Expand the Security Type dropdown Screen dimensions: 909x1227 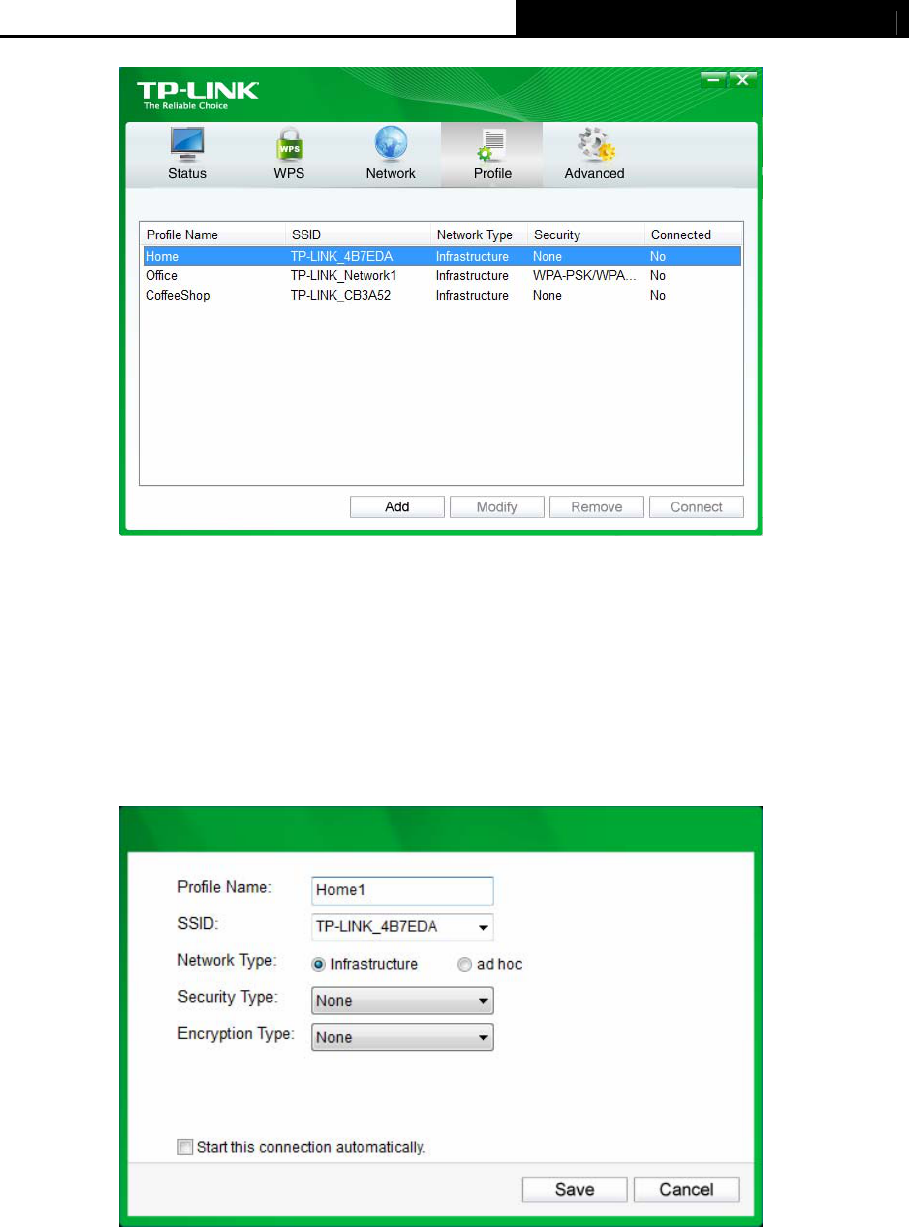(403, 1000)
